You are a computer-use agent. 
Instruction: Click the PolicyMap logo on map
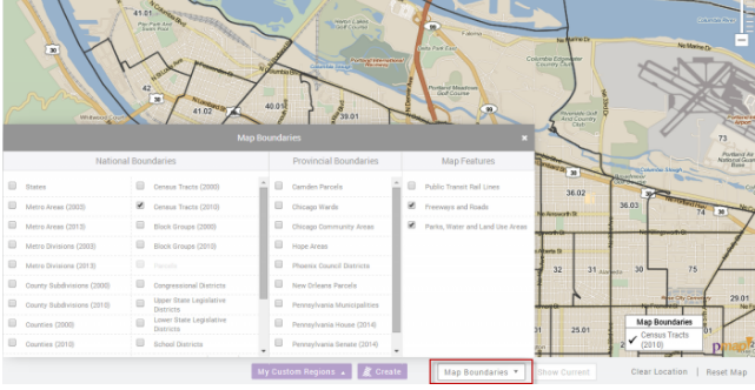click(x=731, y=345)
